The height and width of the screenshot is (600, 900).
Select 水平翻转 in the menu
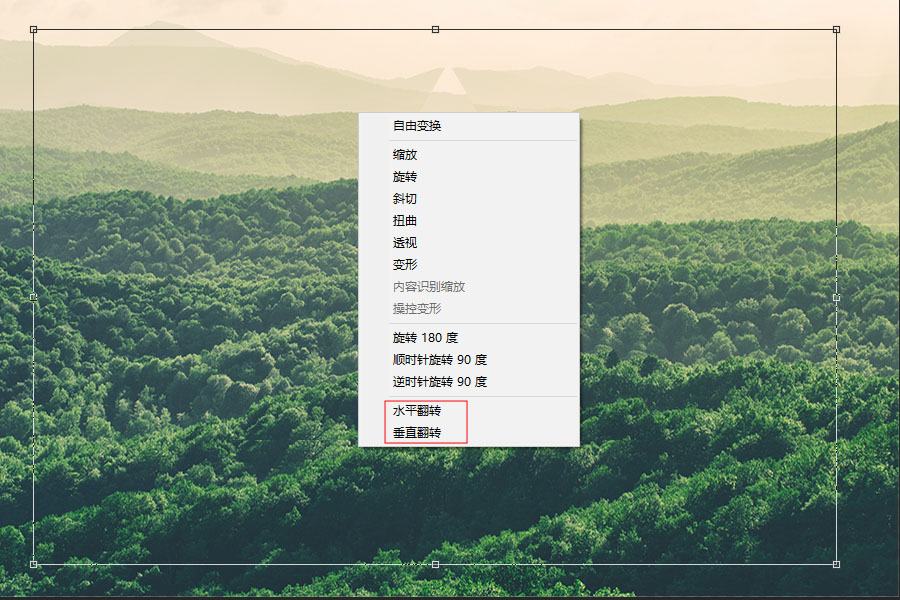(468, 411)
